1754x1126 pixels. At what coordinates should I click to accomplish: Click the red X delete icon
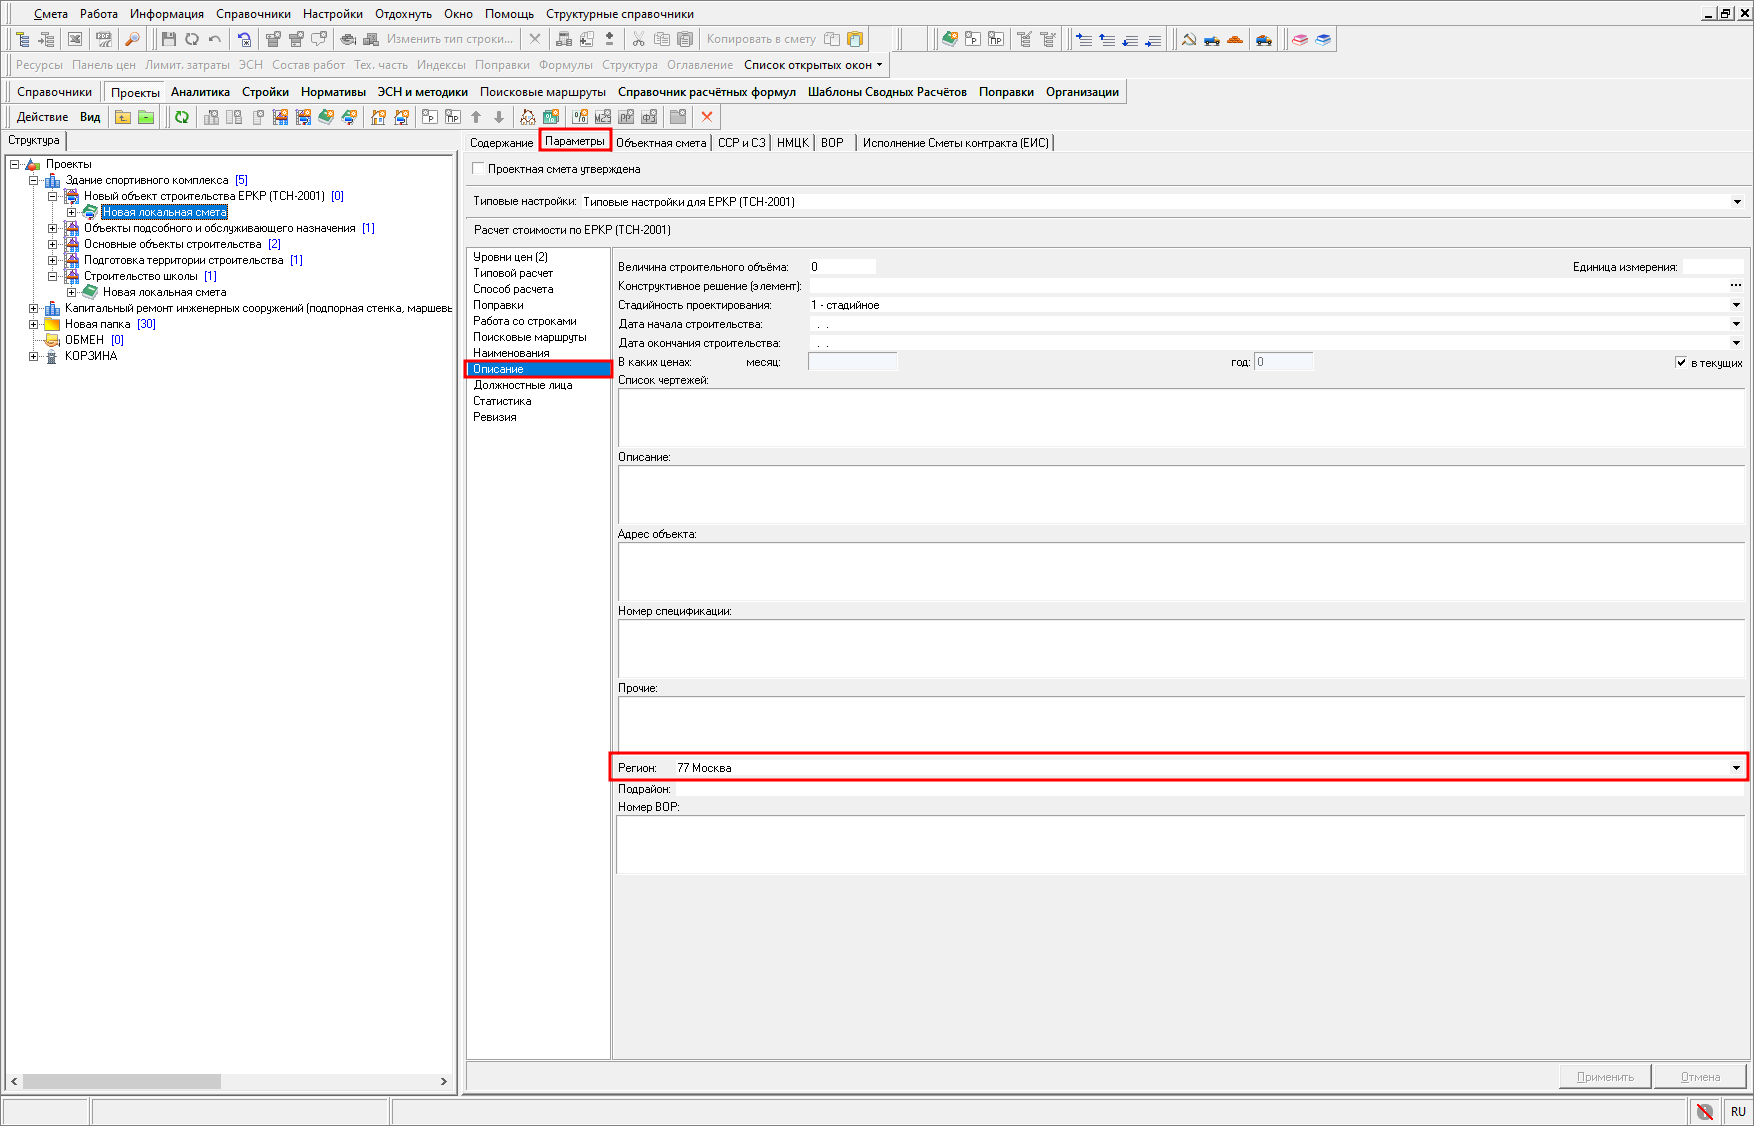[x=707, y=117]
